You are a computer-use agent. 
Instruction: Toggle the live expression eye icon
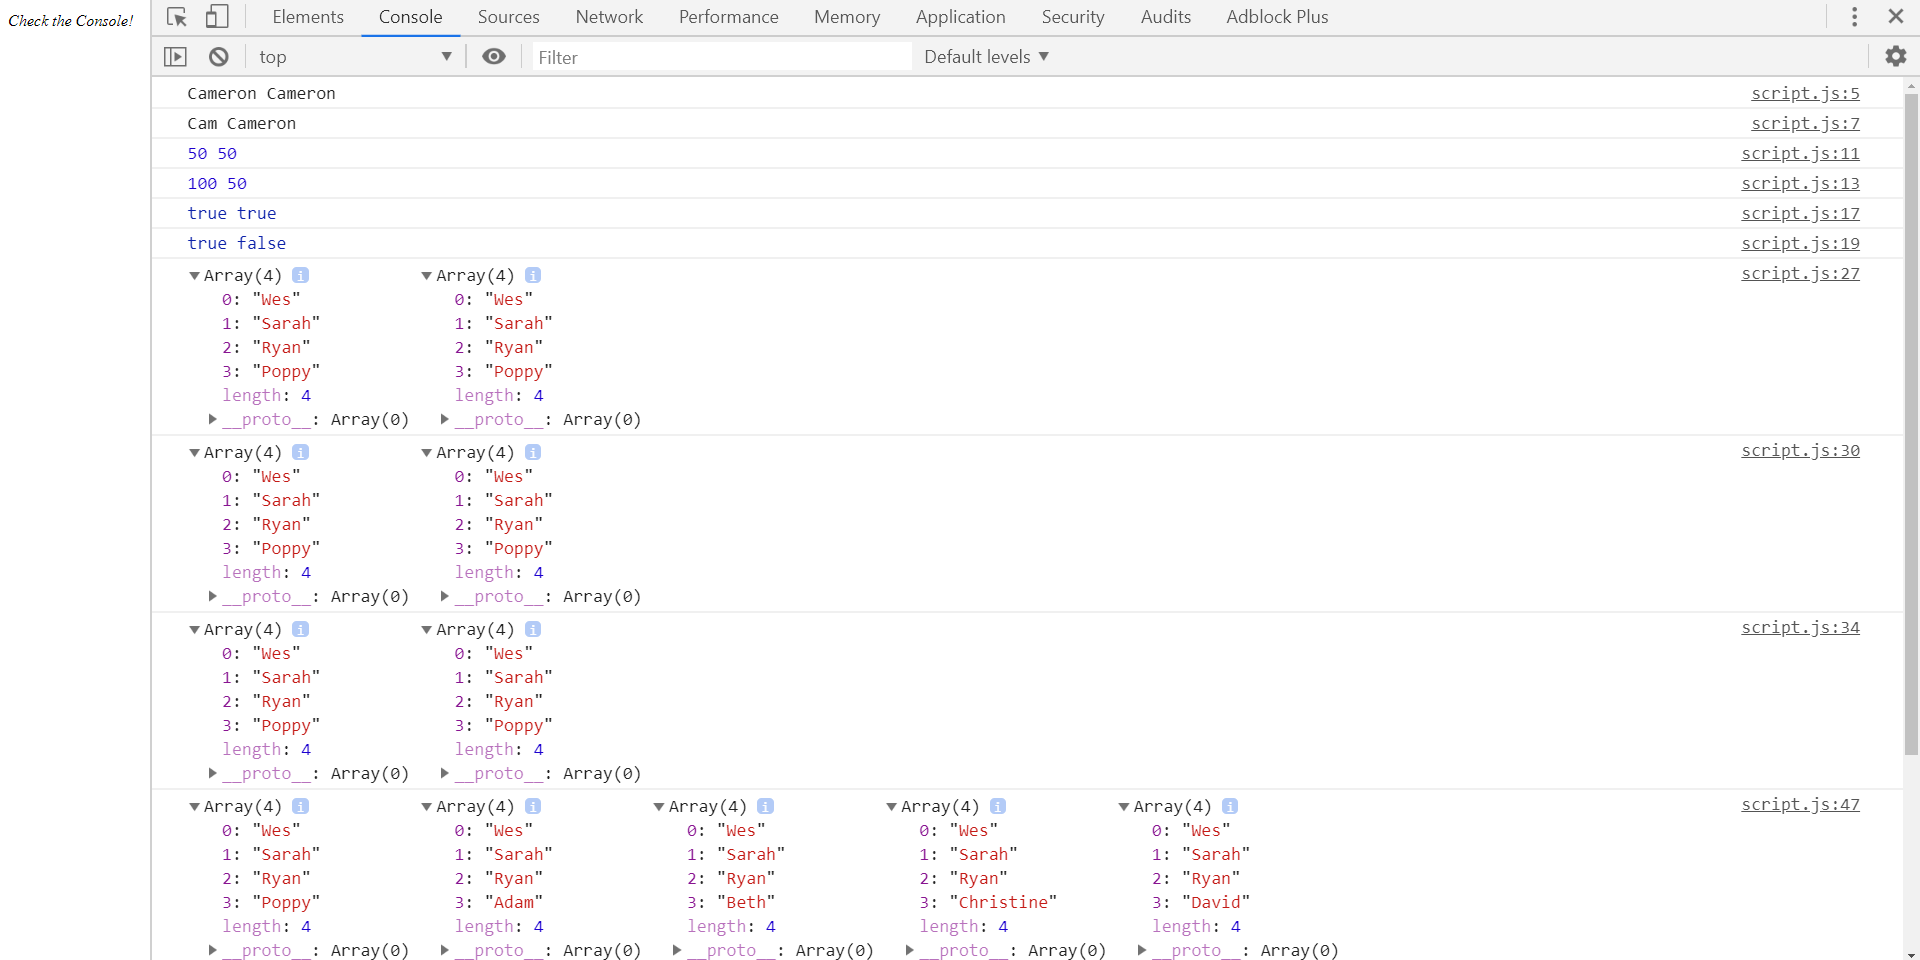494,57
